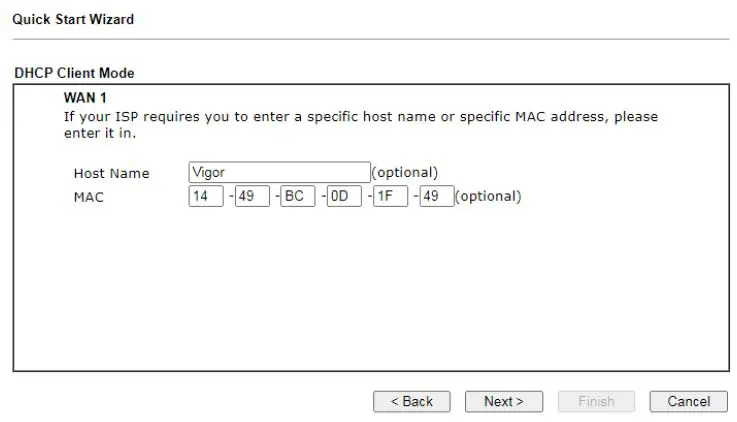Cancel the Quick Start Wizard
737x422 pixels.
688,401
